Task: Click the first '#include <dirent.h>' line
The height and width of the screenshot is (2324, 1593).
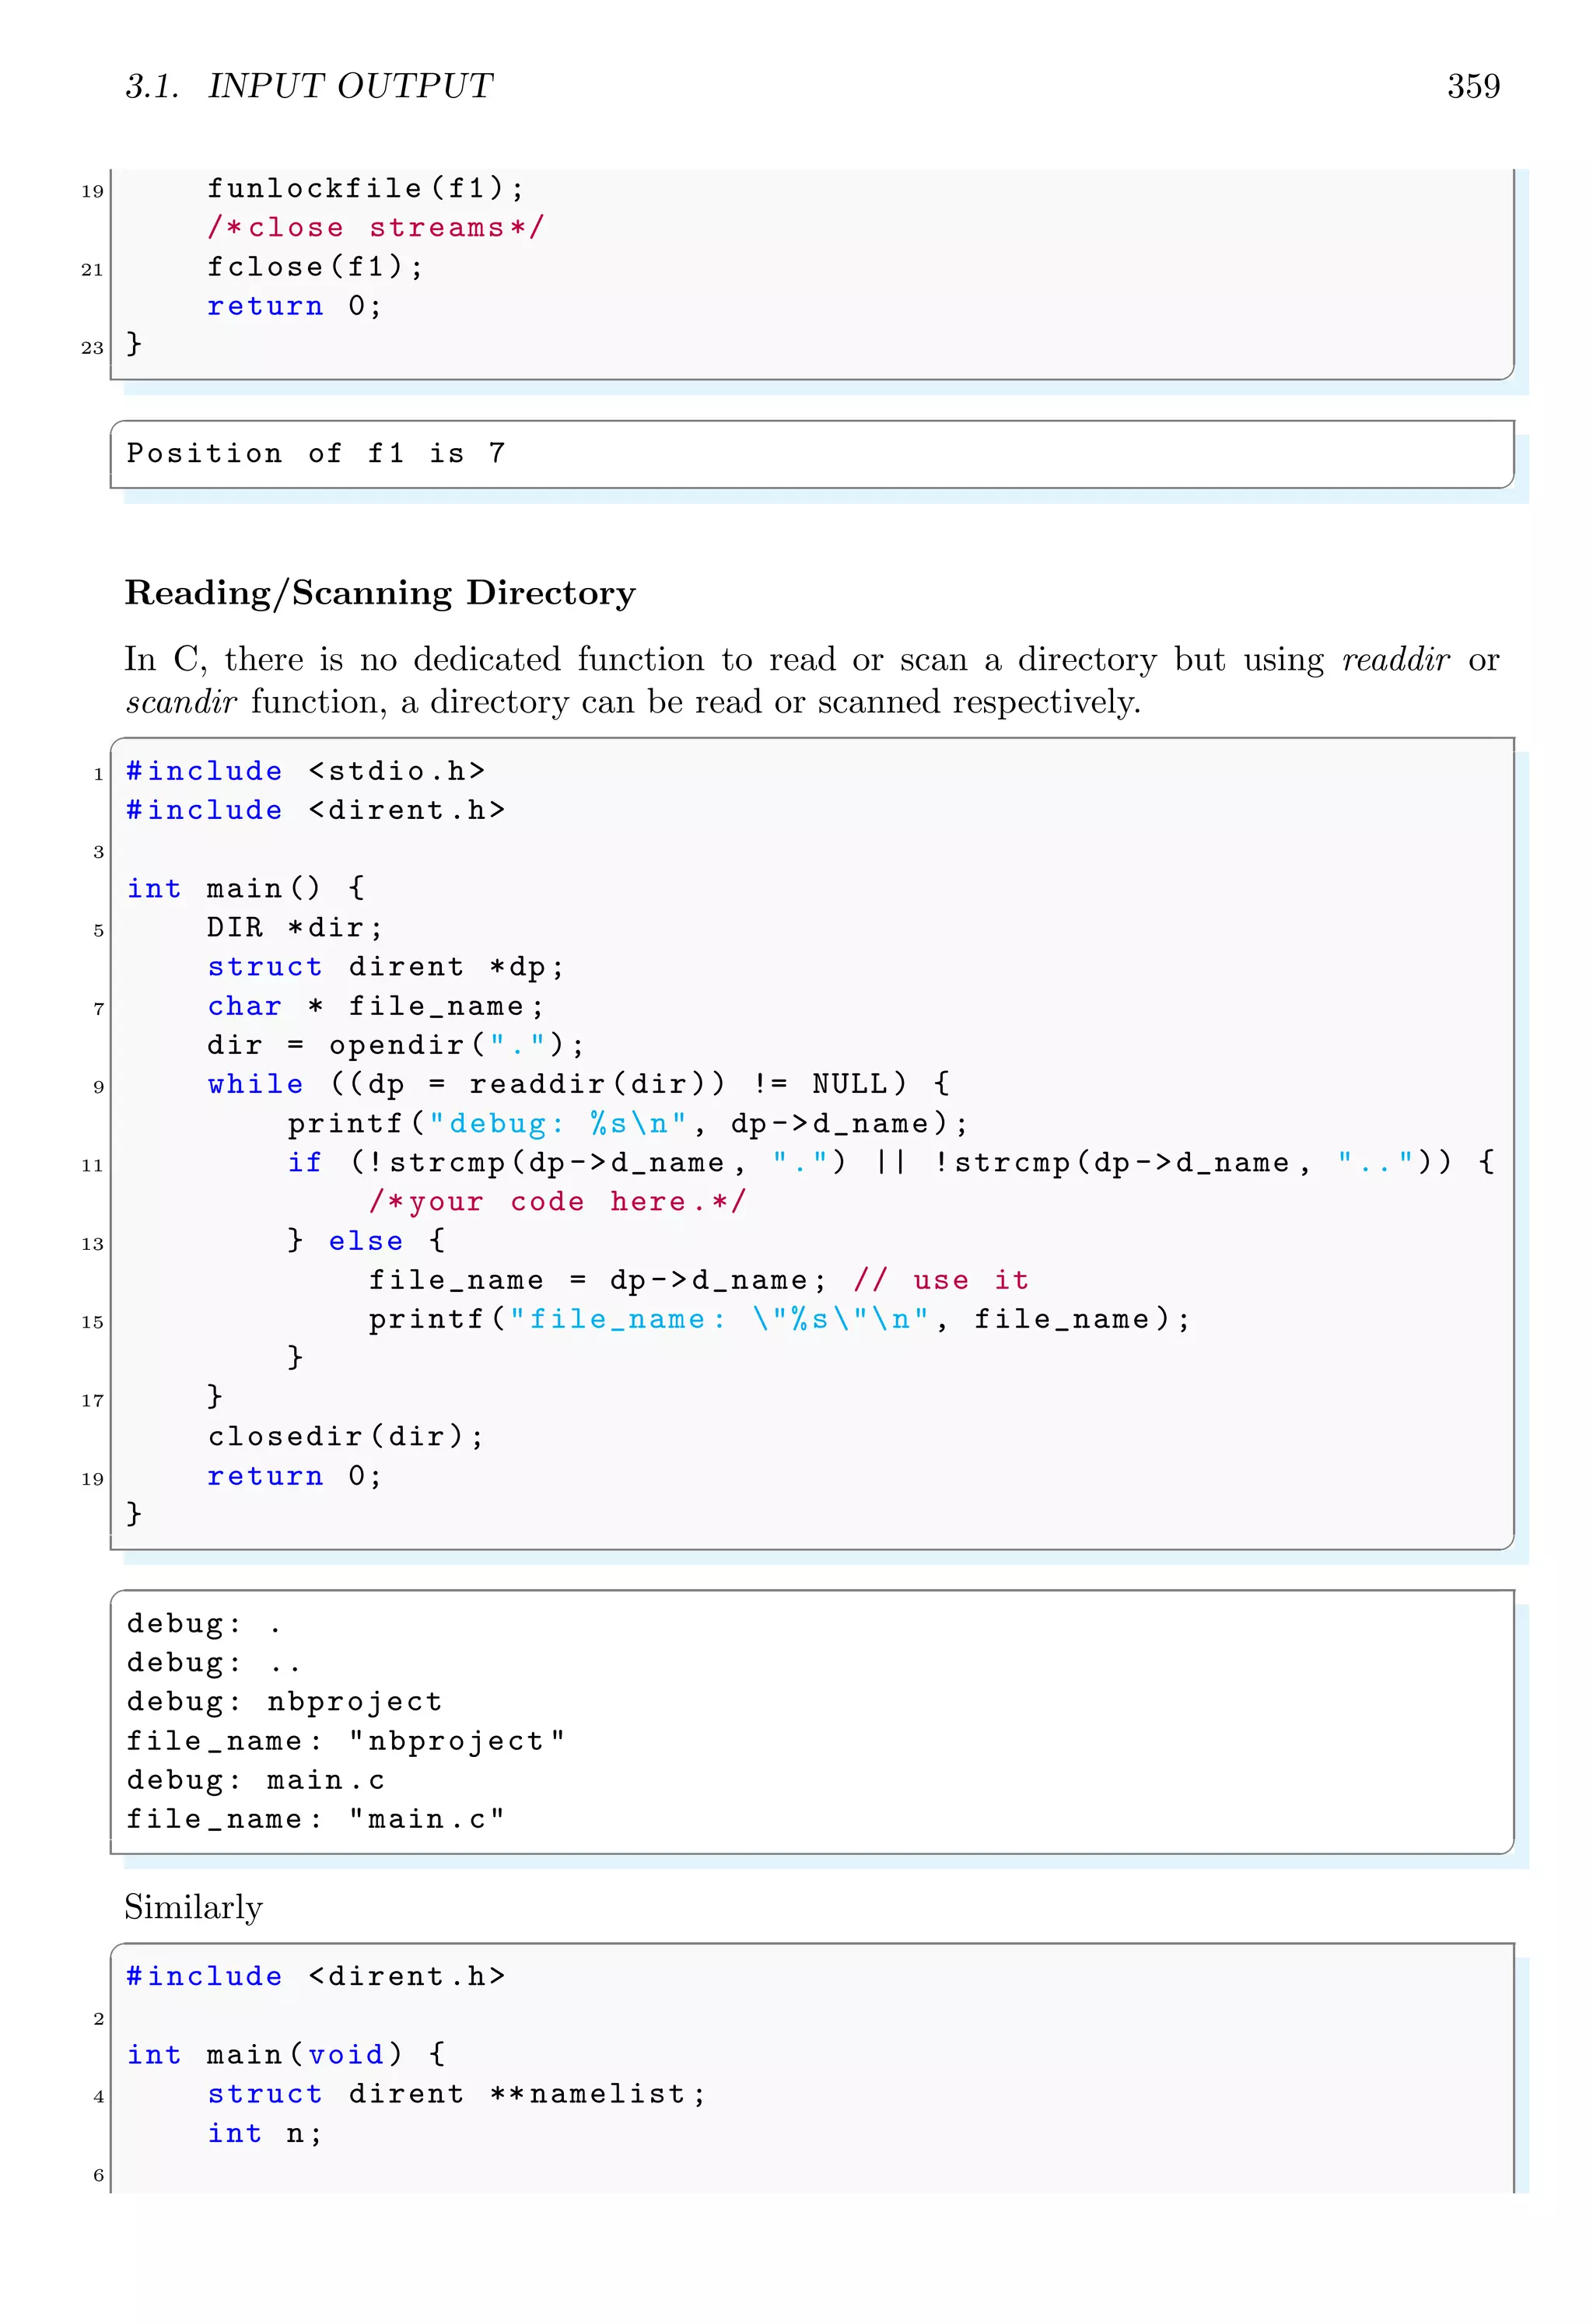Action: coord(316,810)
